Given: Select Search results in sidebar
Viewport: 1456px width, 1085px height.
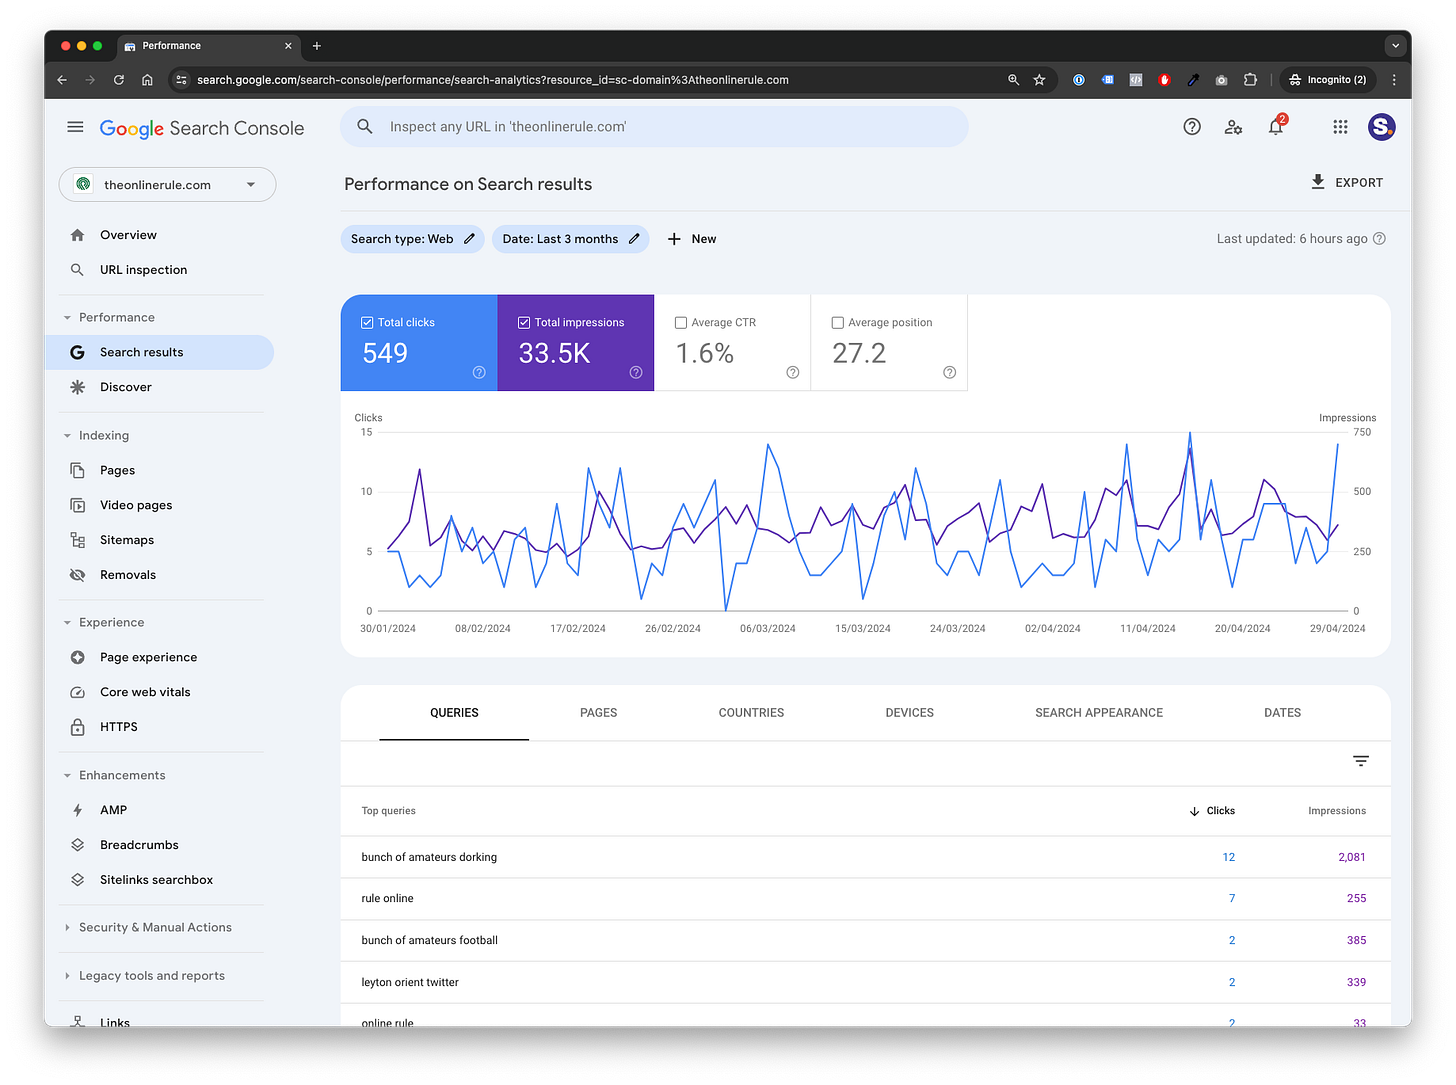Looking at the screenshot, I should [160, 352].
